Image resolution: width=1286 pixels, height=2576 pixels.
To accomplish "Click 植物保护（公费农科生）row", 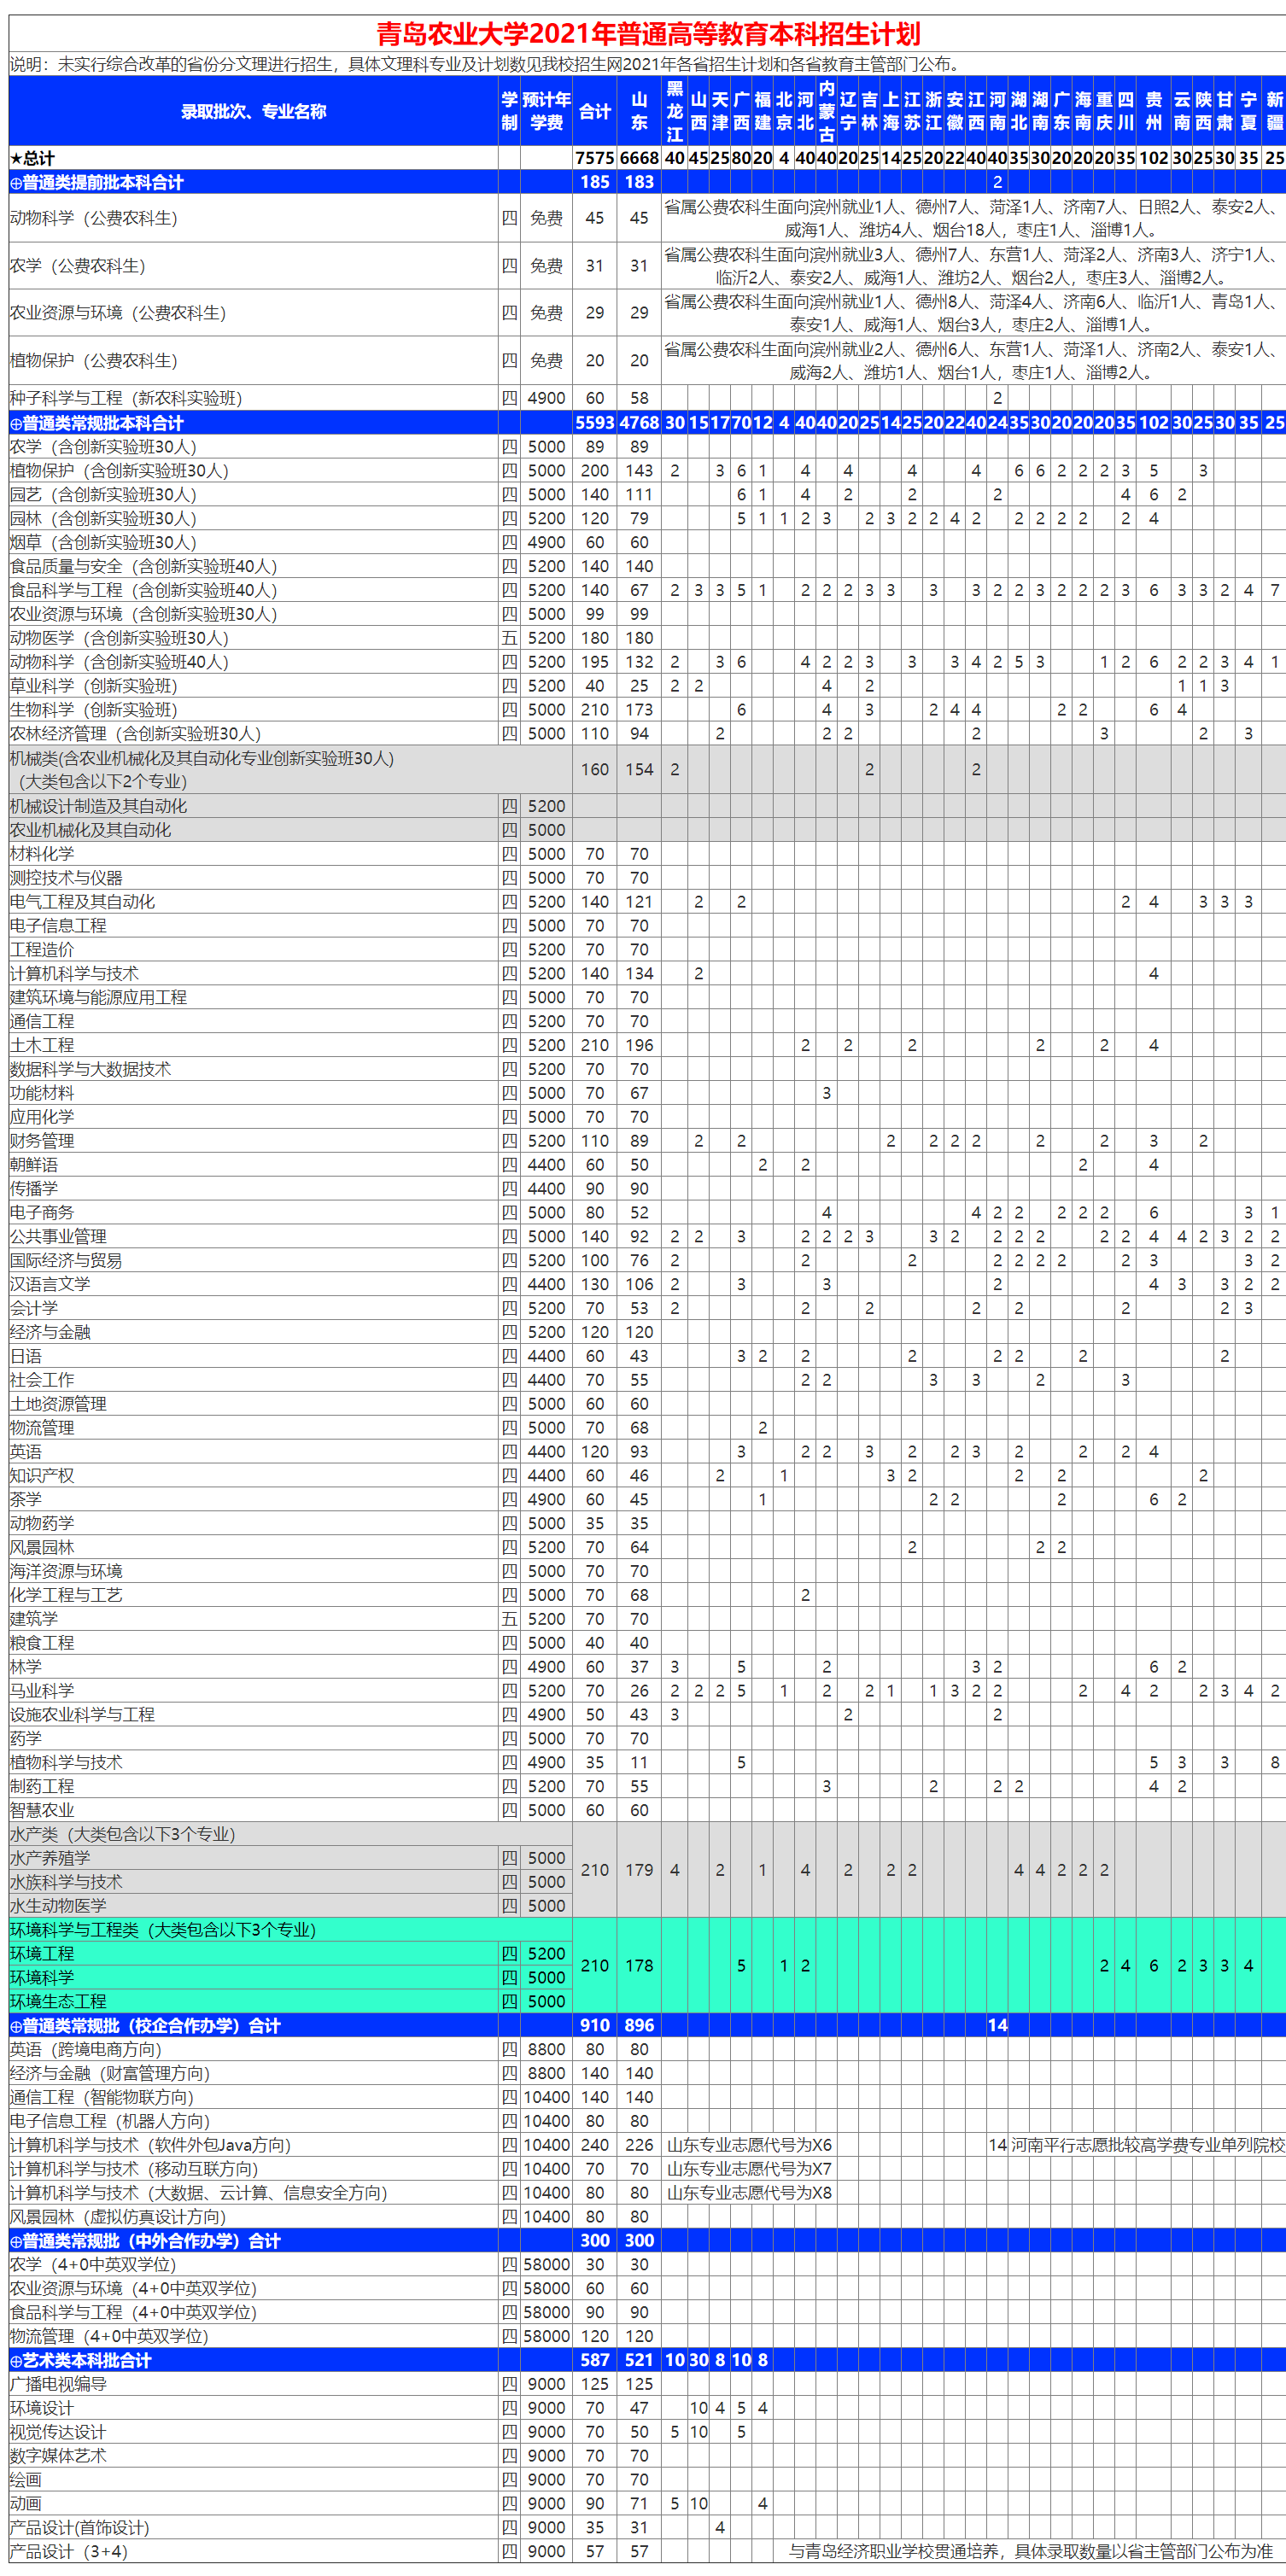I will (x=647, y=361).
